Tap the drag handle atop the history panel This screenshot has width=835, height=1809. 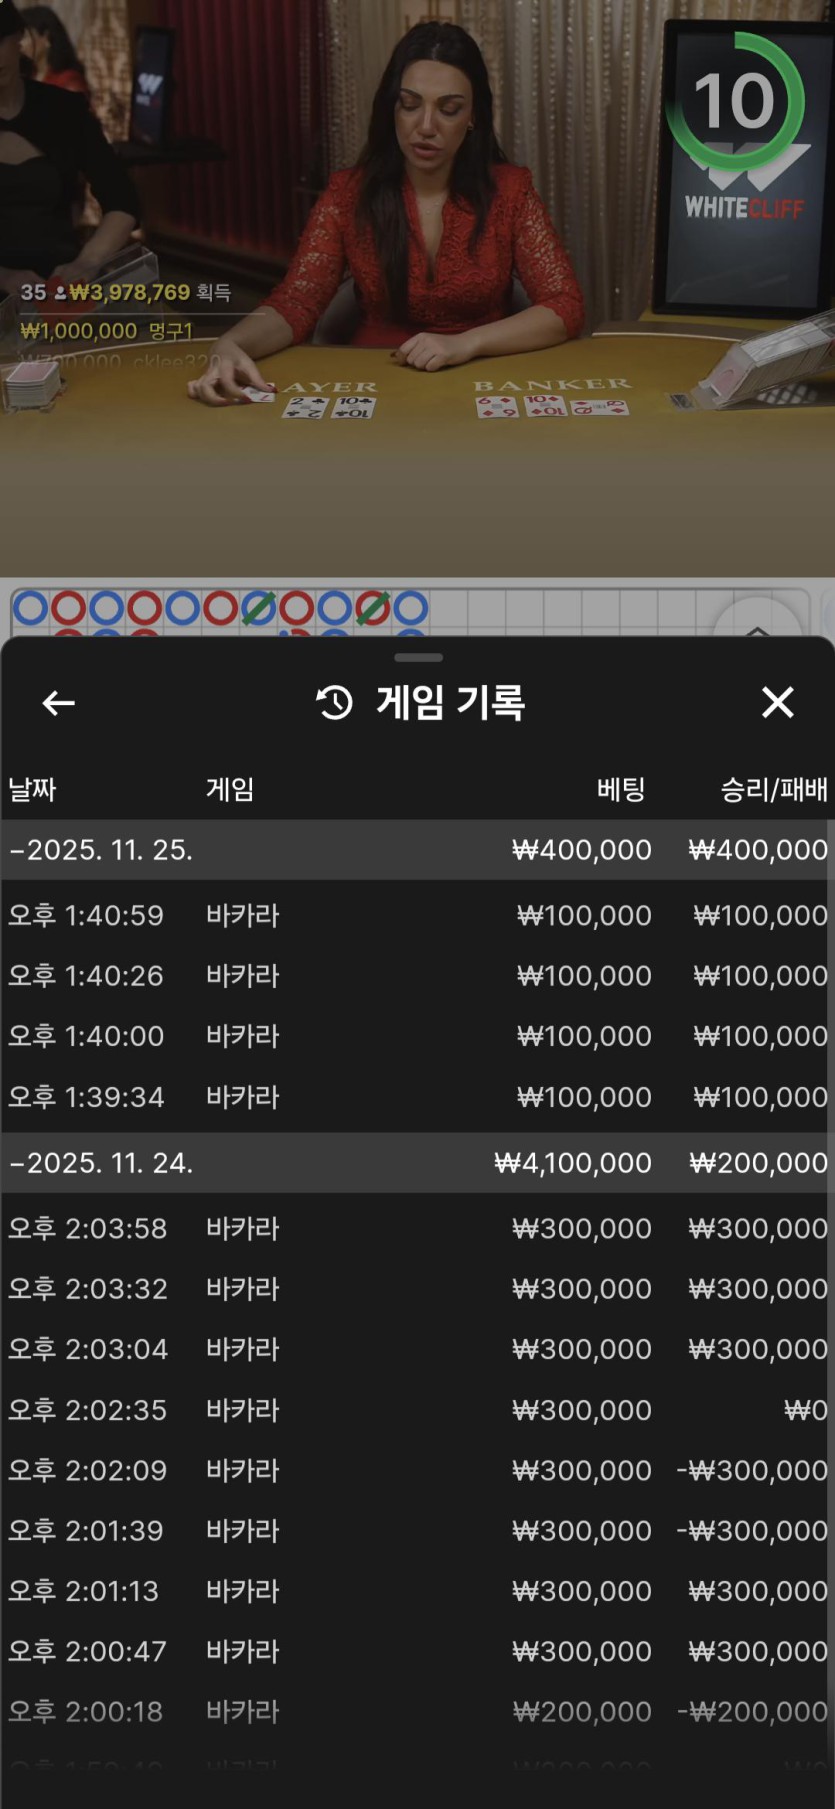pos(418,657)
